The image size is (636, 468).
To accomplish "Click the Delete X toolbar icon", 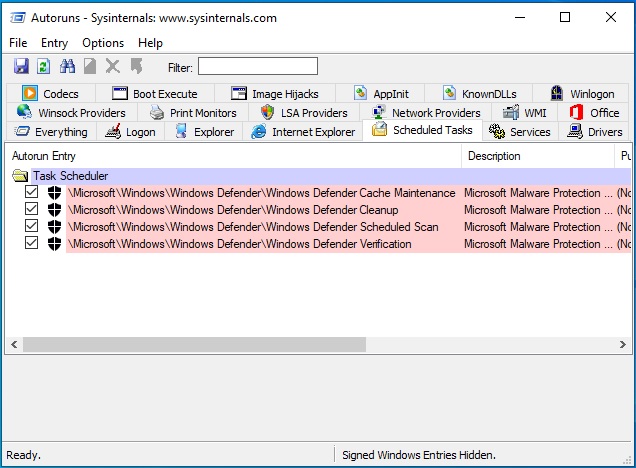I will point(113,66).
